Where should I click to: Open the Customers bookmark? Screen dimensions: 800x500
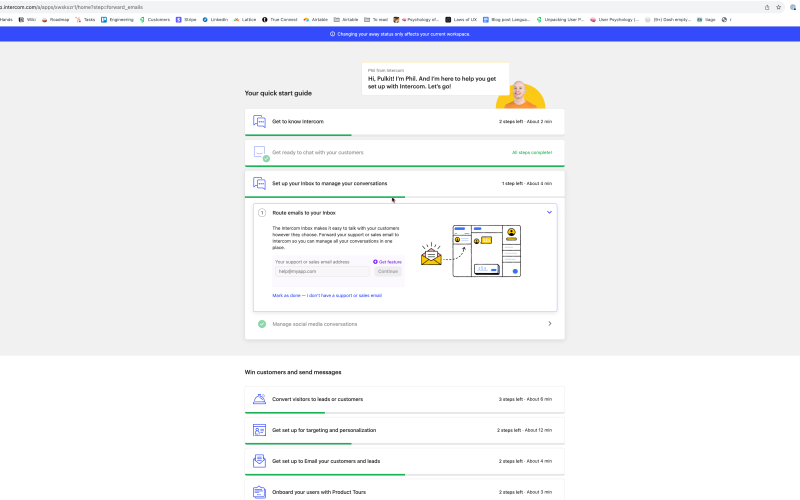coord(155,19)
